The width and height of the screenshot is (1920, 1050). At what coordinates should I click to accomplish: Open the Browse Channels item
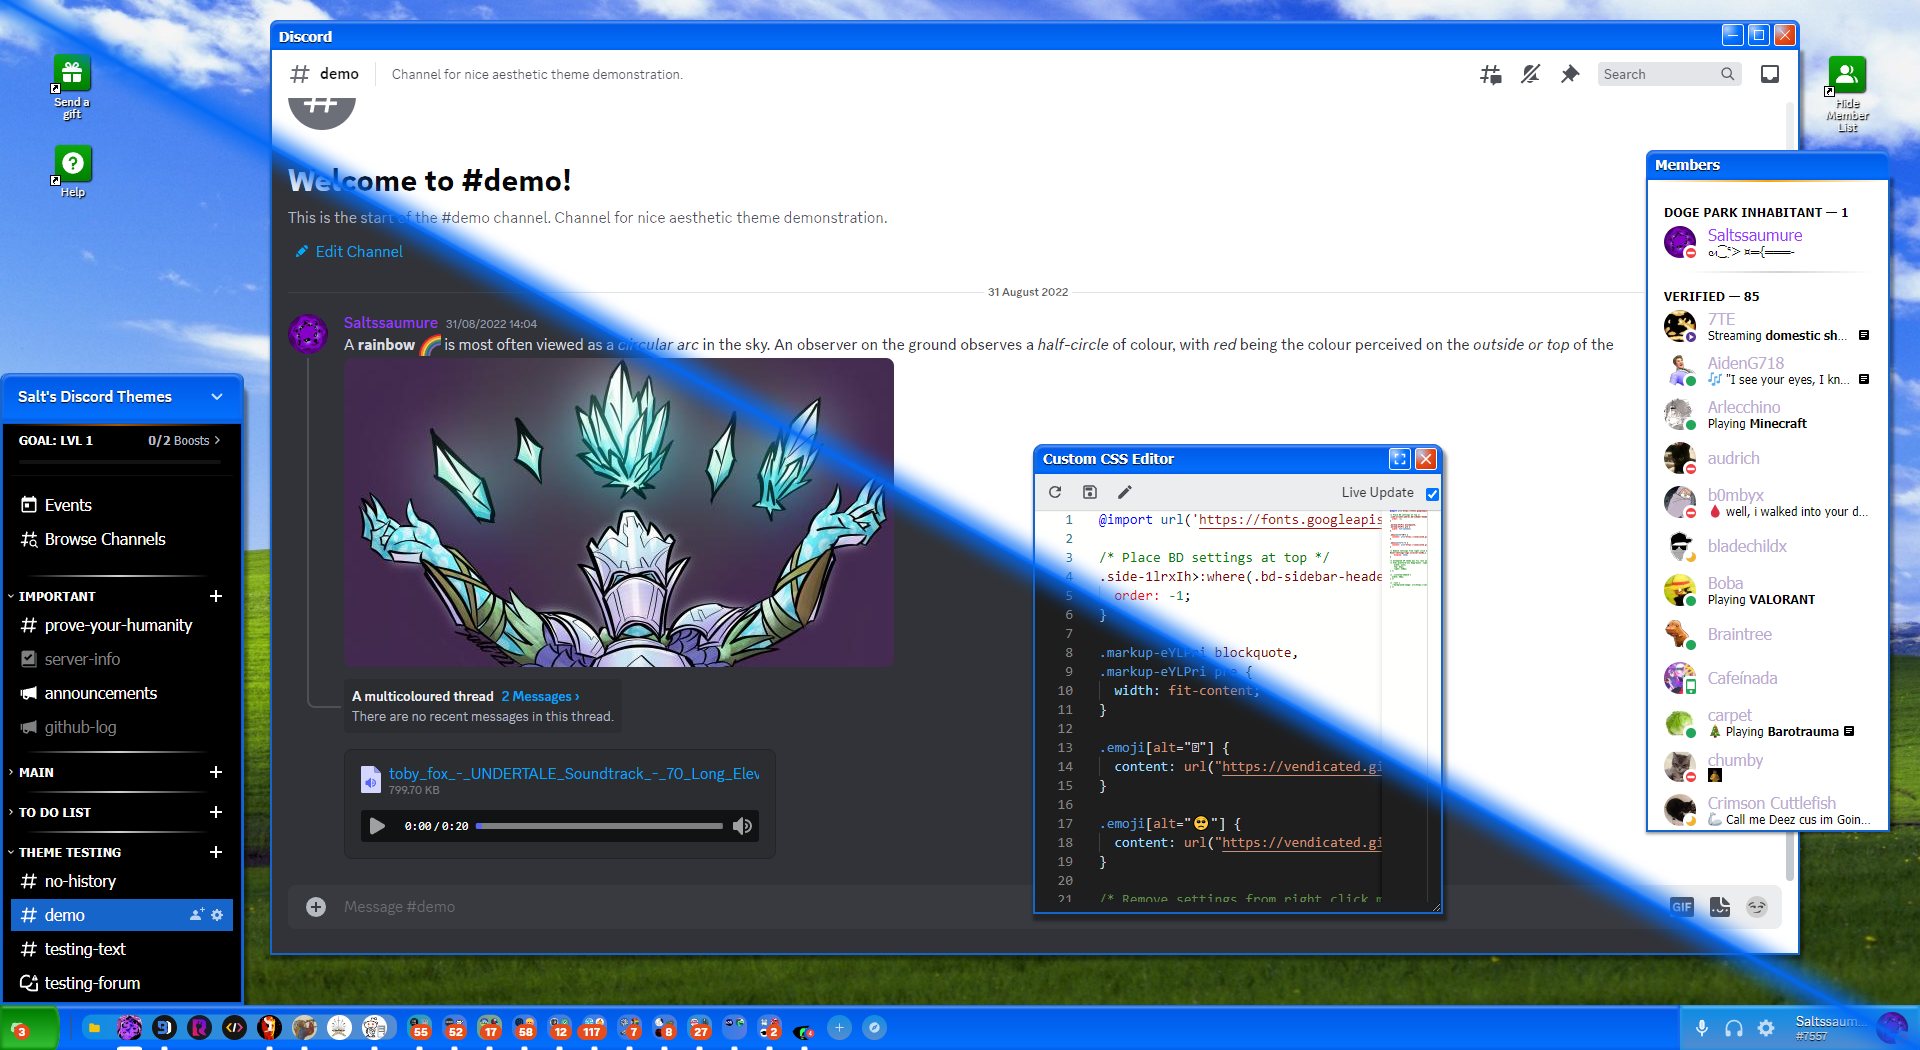click(105, 539)
